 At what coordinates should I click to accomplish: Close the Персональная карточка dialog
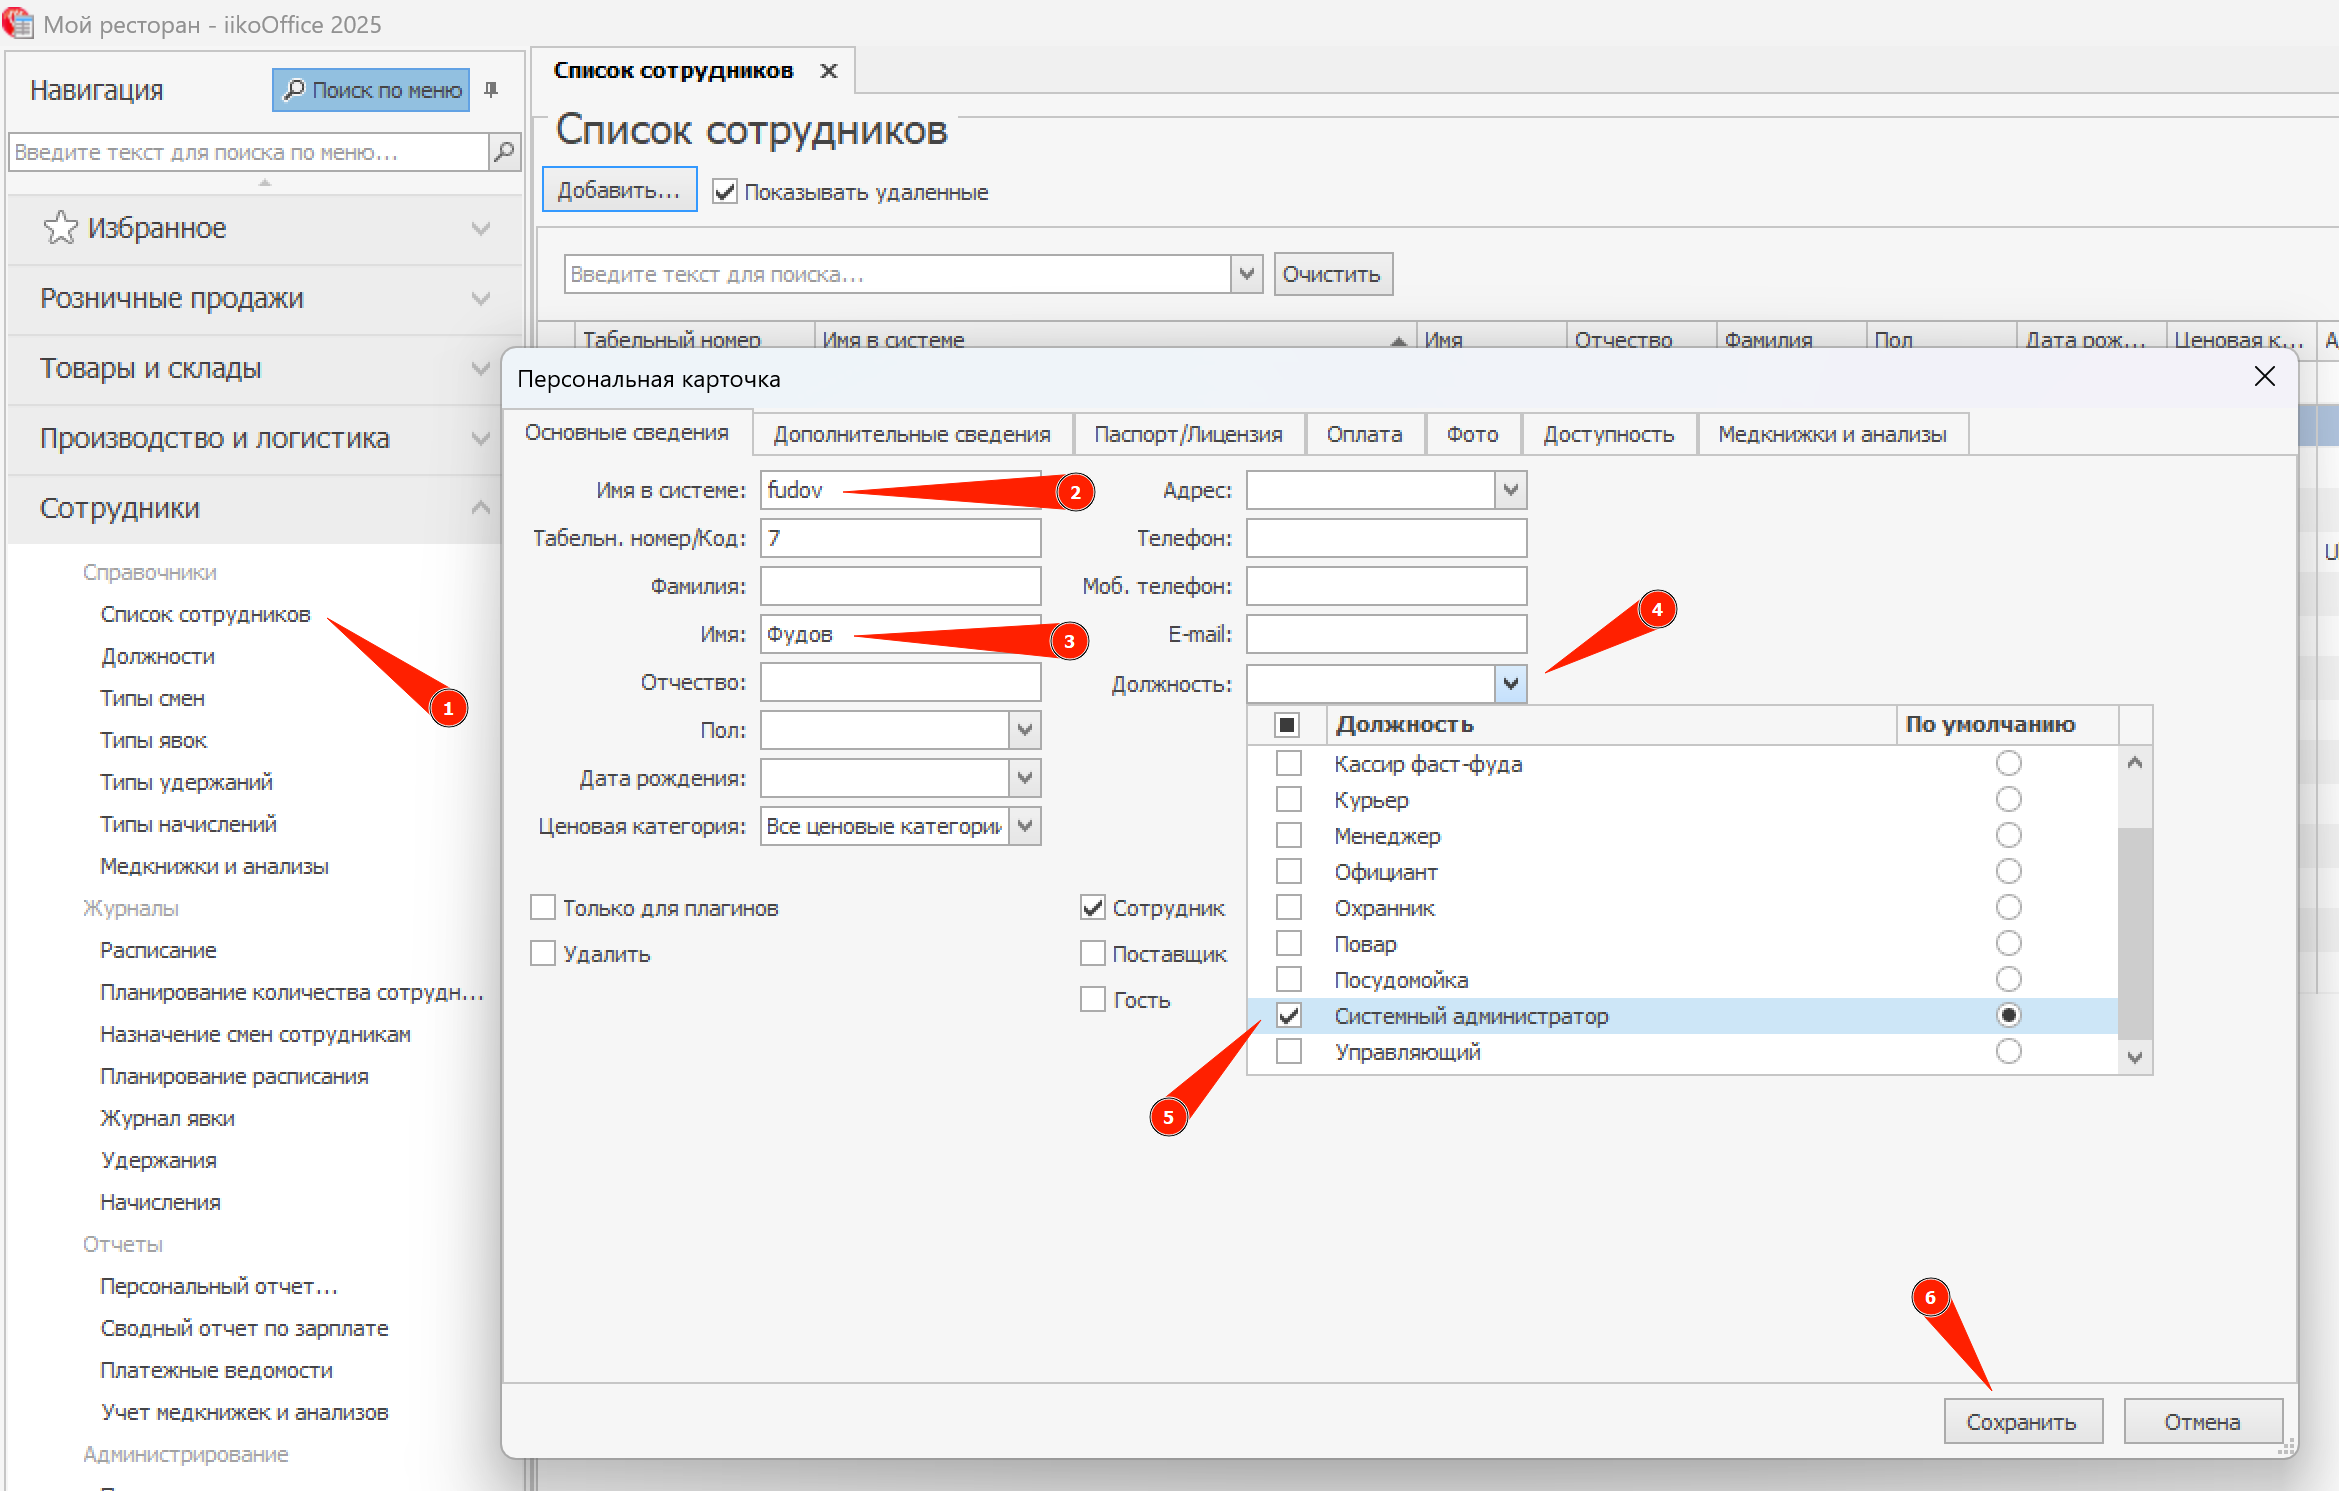tap(2264, 377)
